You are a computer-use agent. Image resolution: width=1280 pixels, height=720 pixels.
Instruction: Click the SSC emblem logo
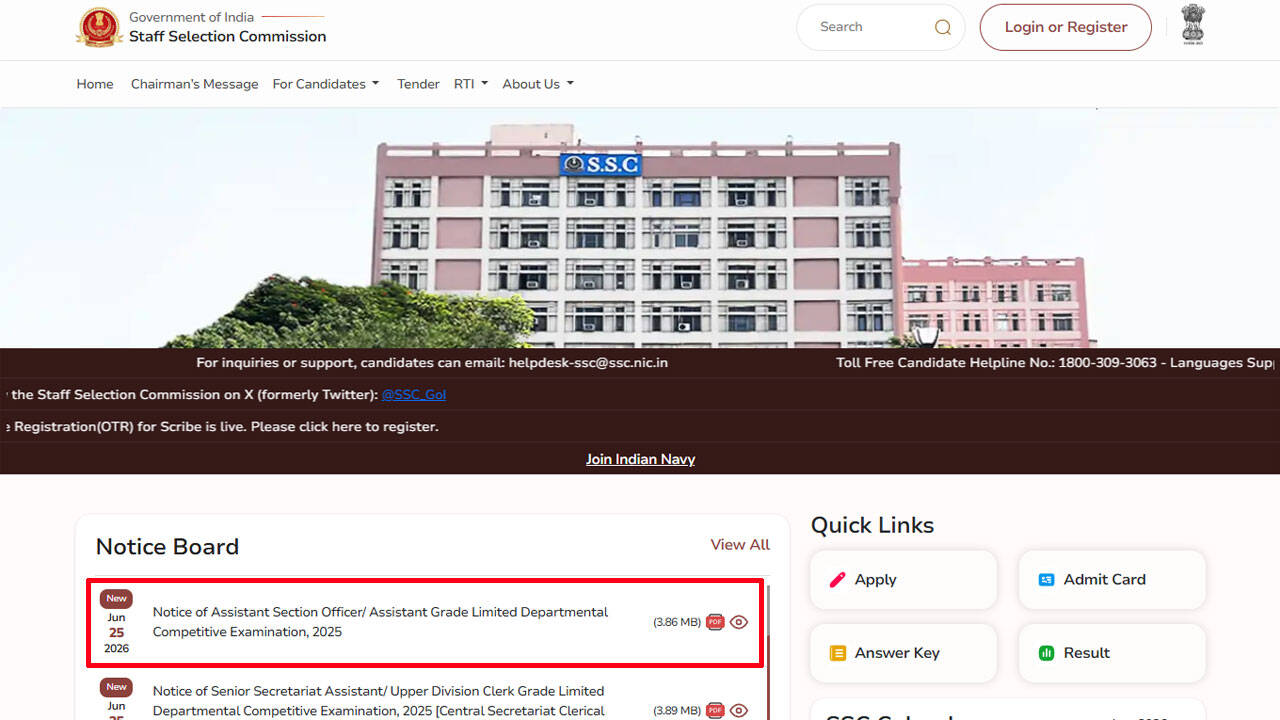99,27
